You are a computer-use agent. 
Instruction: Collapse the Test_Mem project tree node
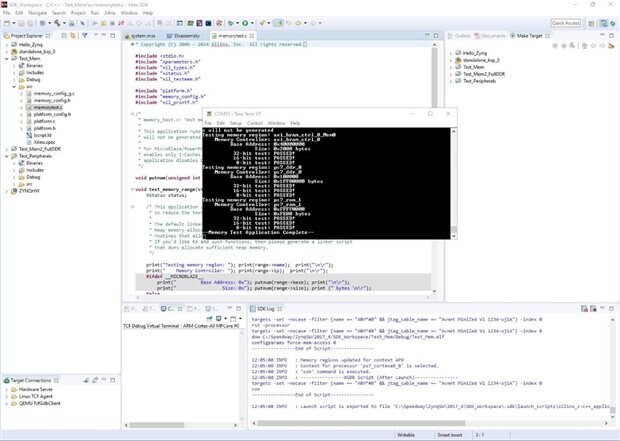click(x=8, y=59)
